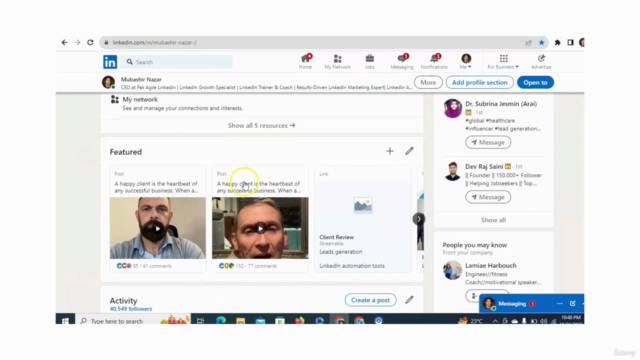Click the LinkedIn logo

coord(110,62)
